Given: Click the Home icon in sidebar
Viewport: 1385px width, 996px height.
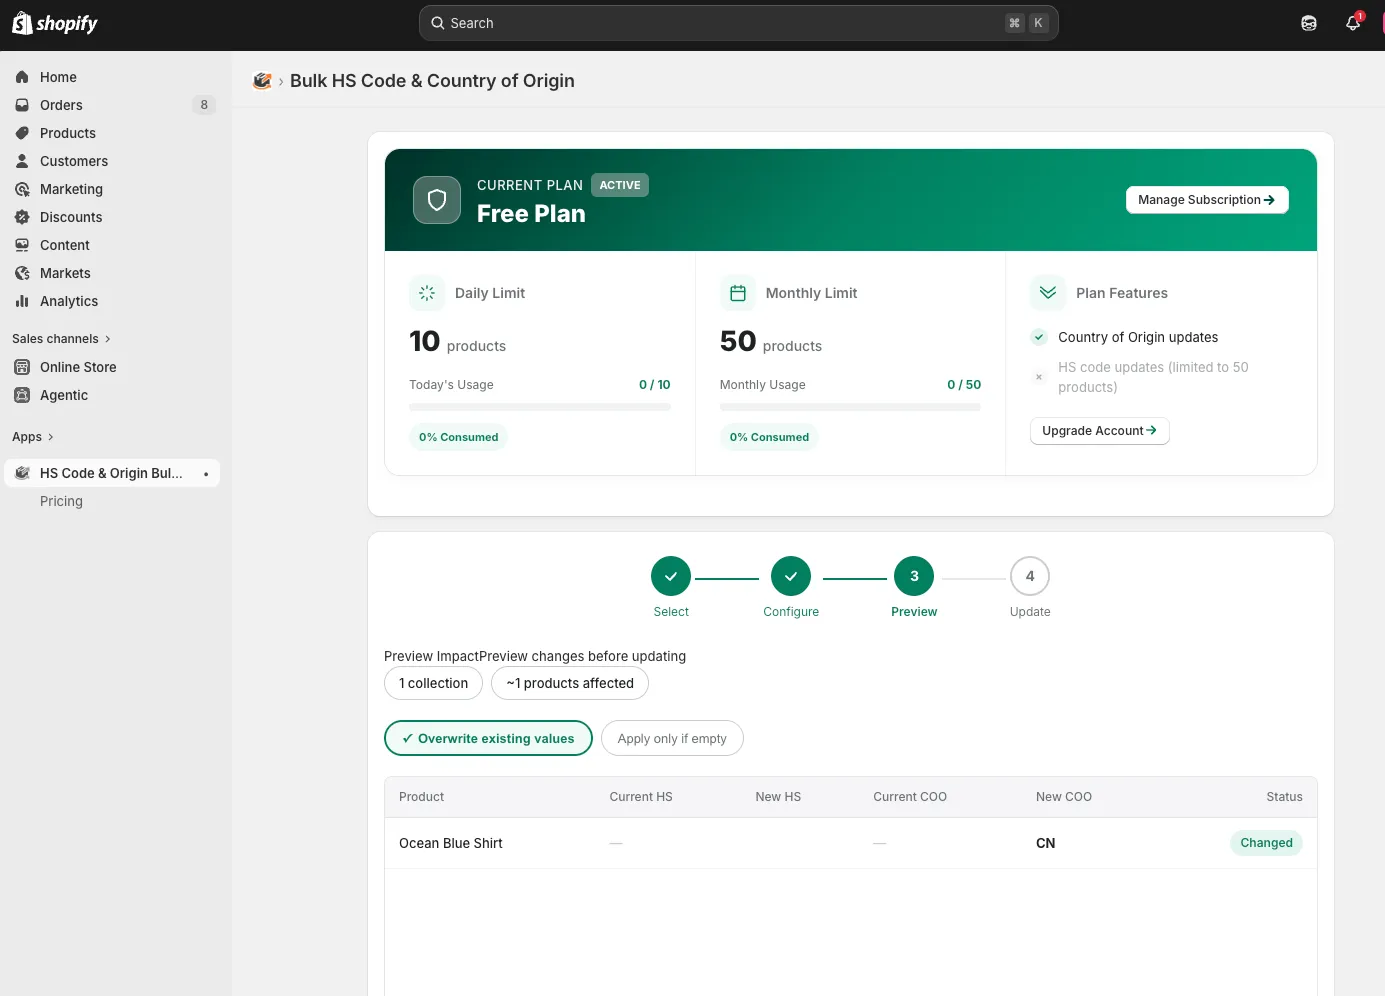Looking at the screenshot, I should pos(22,77).
